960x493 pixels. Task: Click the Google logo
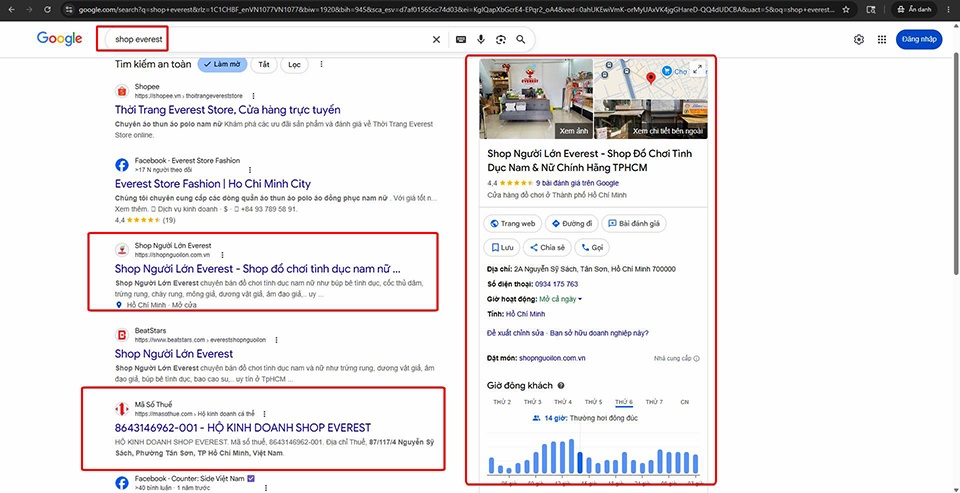point(59,39)
